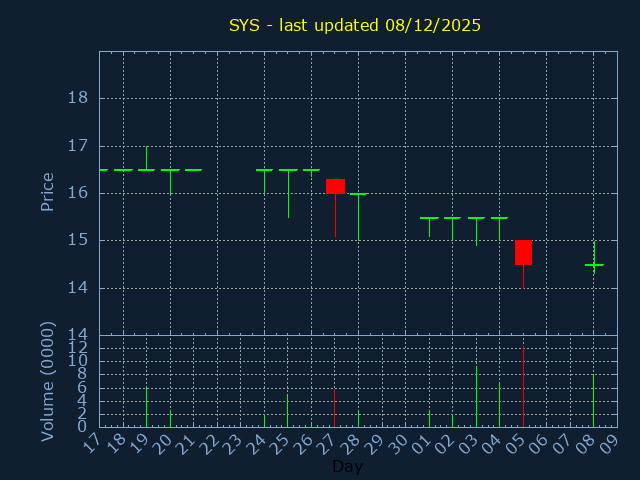Click the 12 tick on volume axis
The height and width of the screenshot is (480, 640).
(77, 347)
